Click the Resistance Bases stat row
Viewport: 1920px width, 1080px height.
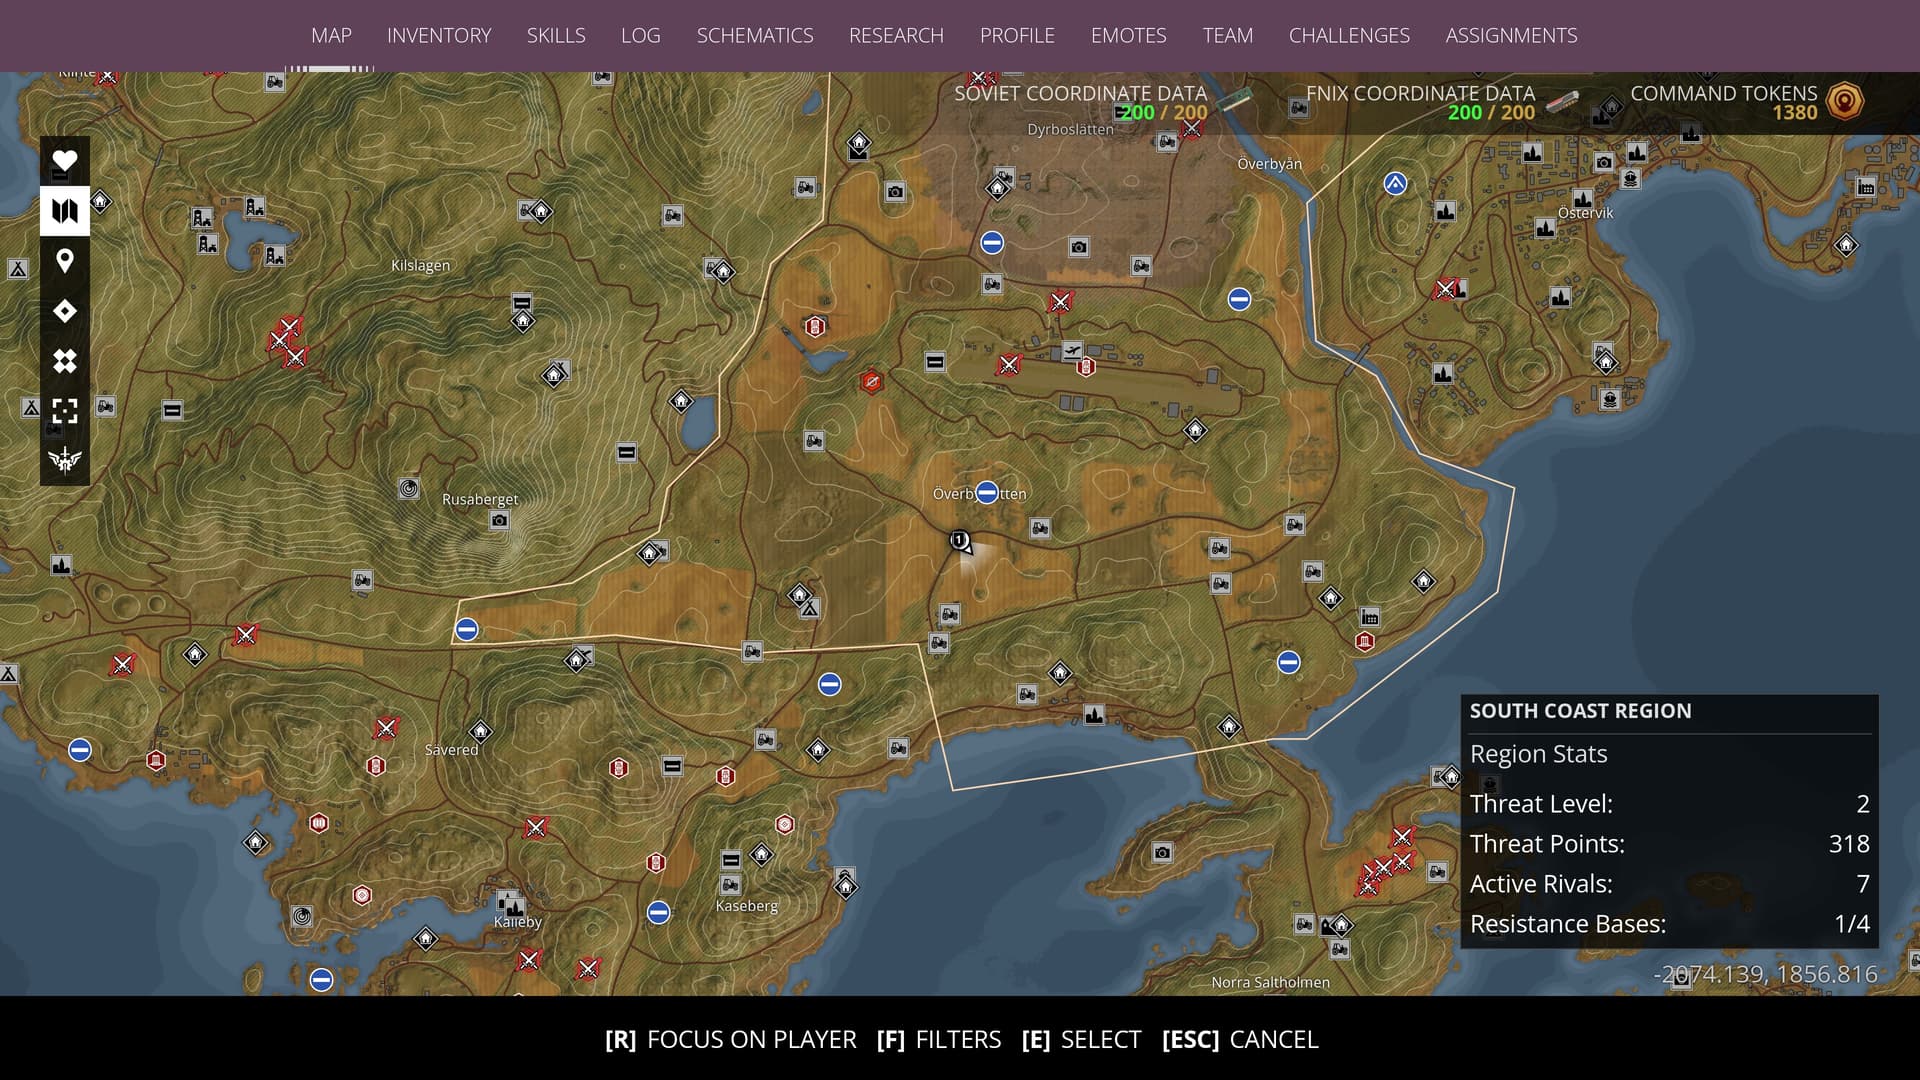point(1668,924)
